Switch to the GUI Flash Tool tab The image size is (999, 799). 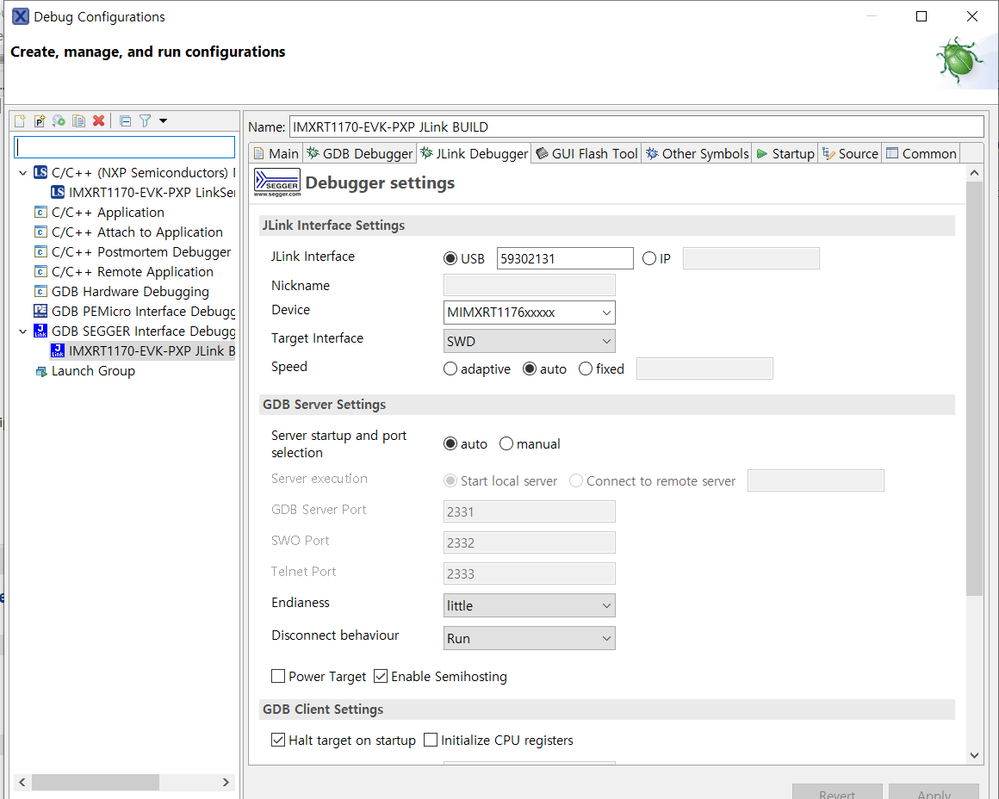click(586, 154)
